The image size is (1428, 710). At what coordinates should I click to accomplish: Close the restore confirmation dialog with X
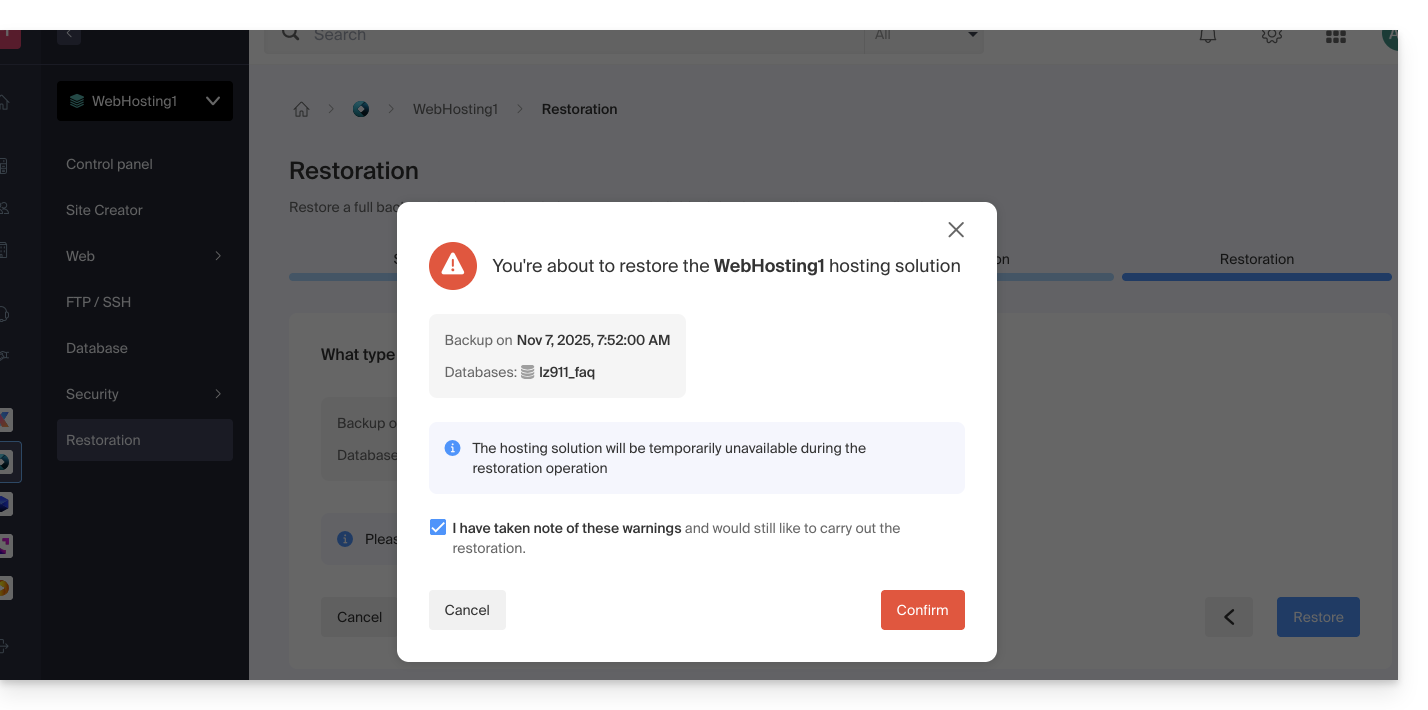click(956, 230)
